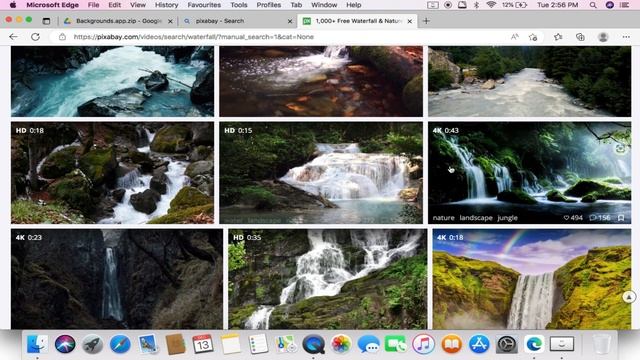Open the Collections icon
640x360 pixels.
tap(580, 37)
